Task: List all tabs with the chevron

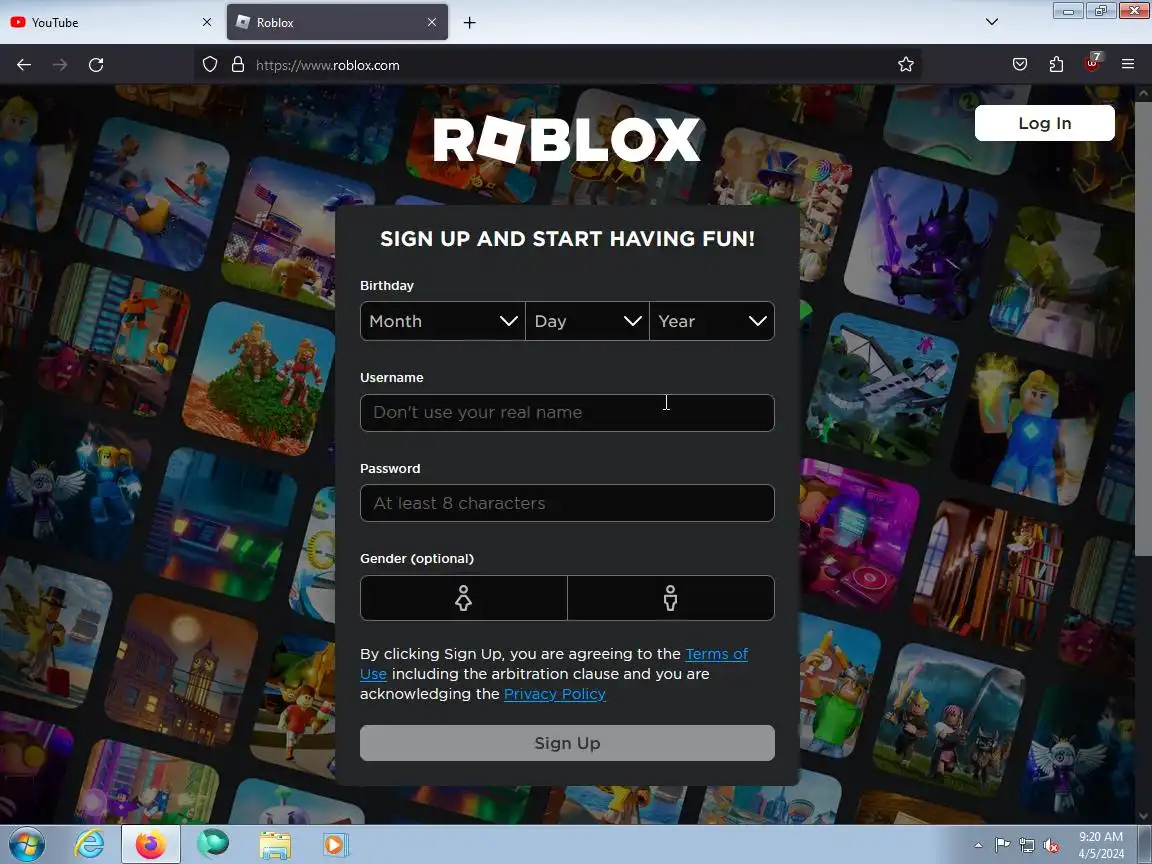Action: pos(992,22)
